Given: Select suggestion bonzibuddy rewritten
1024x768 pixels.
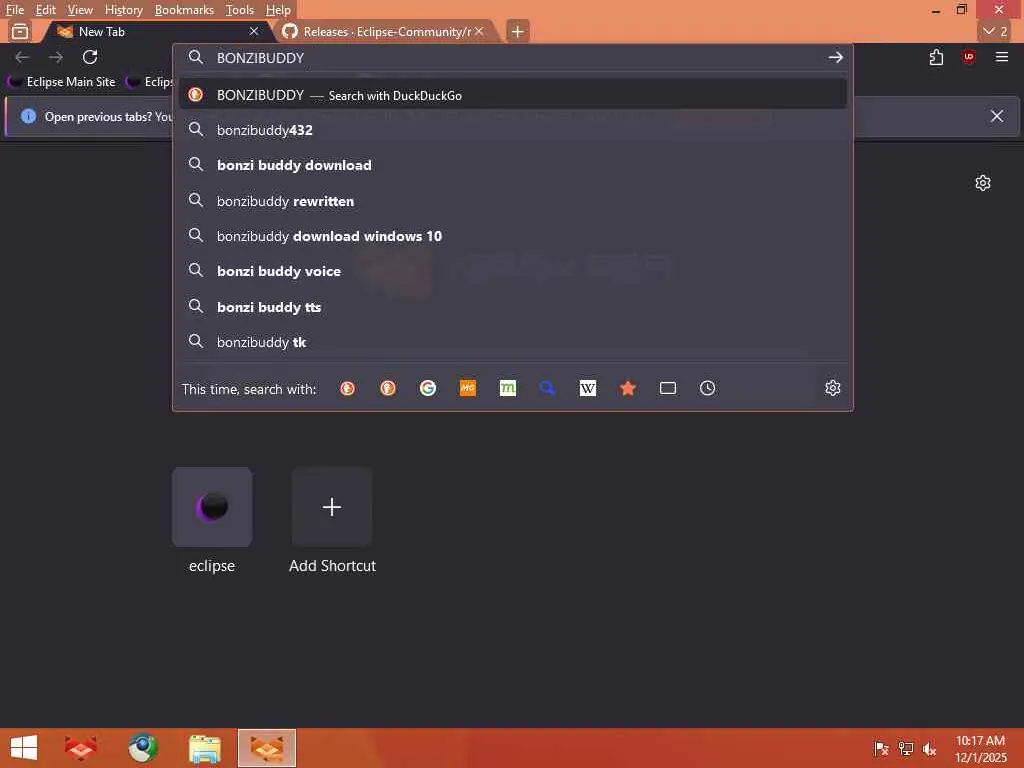Looking at the screenshot, I should tap(513, 201).
